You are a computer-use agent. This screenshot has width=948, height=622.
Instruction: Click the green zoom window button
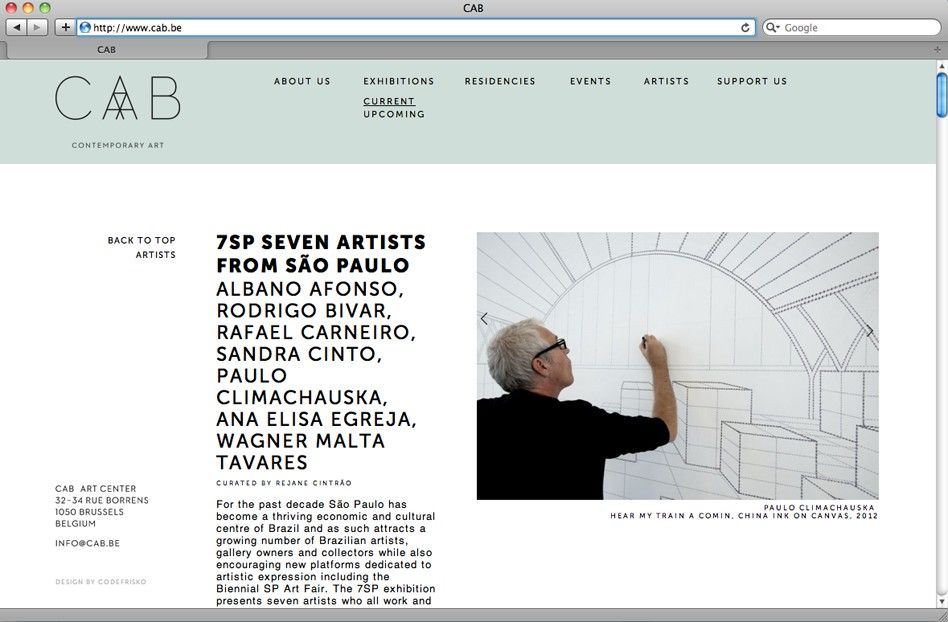click(45, 8)
